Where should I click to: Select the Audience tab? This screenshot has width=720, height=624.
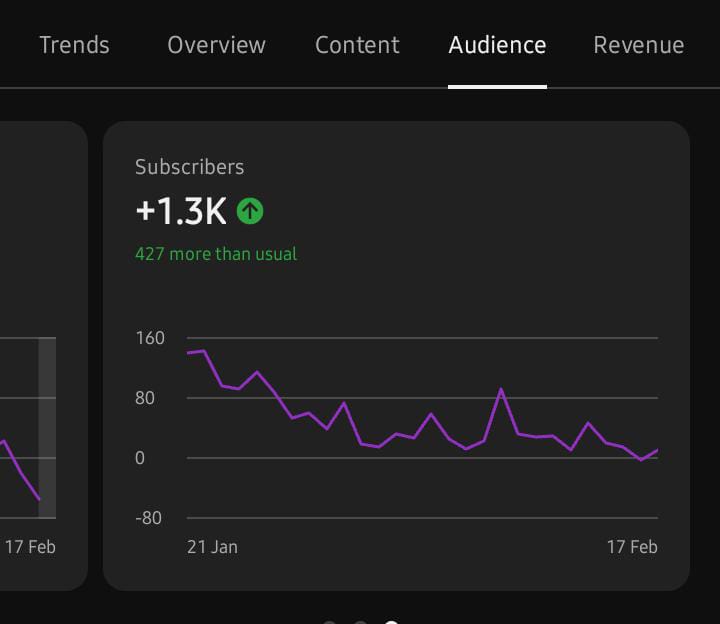click(497, 45)
